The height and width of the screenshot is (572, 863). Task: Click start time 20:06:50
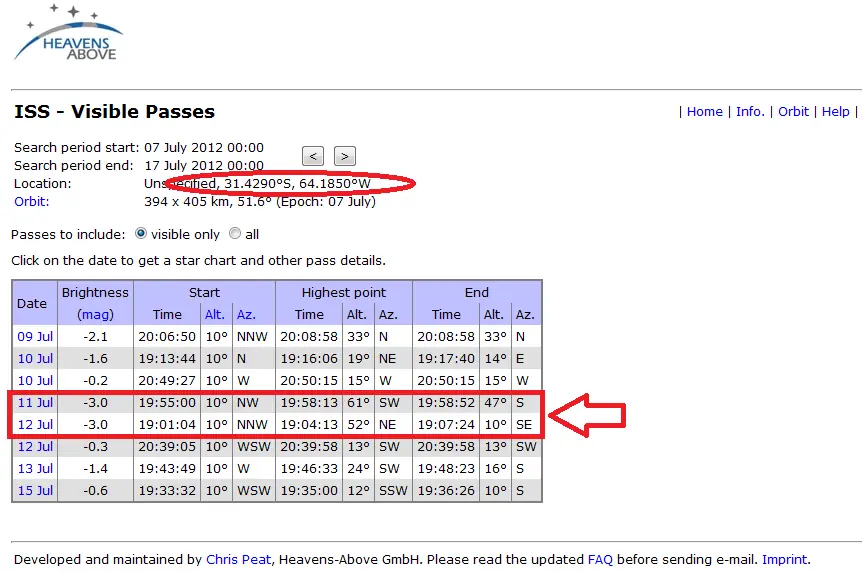[167, 336]
